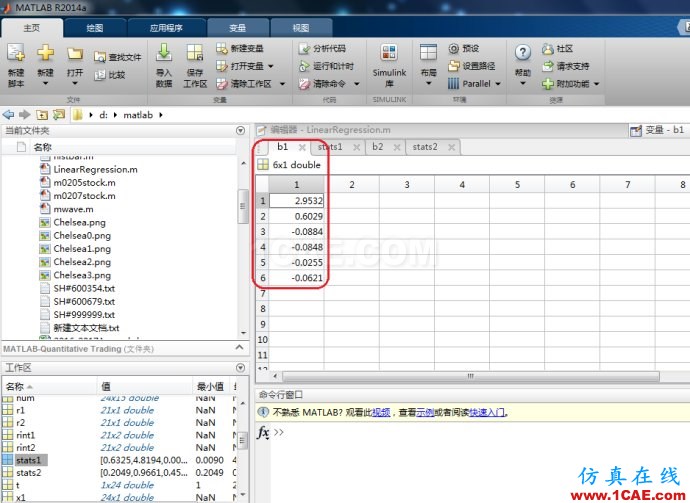Screen dimensions: 690x503
Task: Select Chelsea.png in the file list
Action: click(x=80, y=222)
